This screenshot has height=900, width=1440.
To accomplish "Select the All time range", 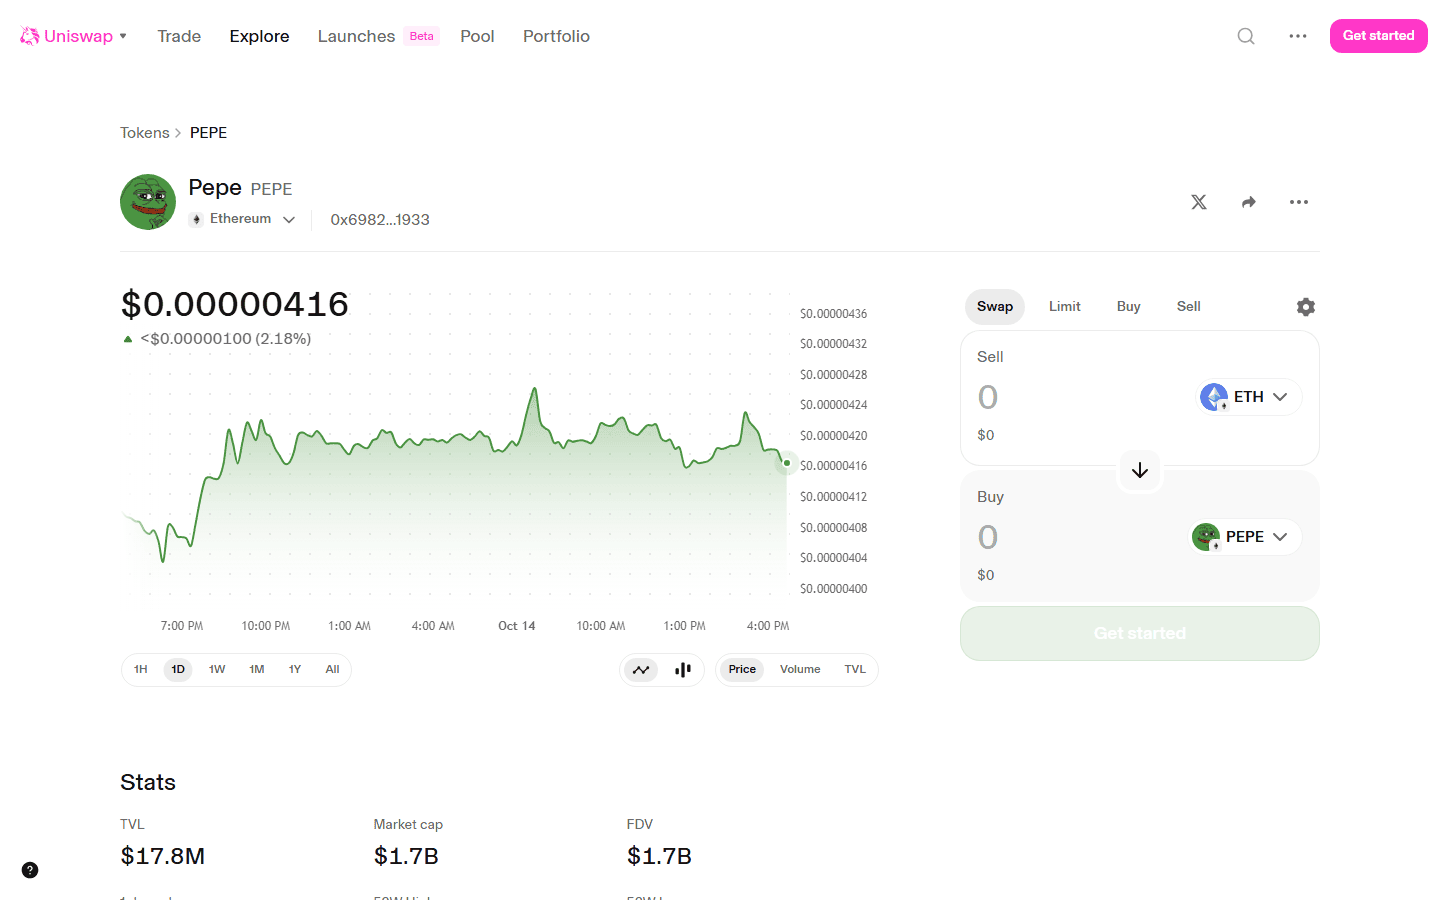I will 333,670.
